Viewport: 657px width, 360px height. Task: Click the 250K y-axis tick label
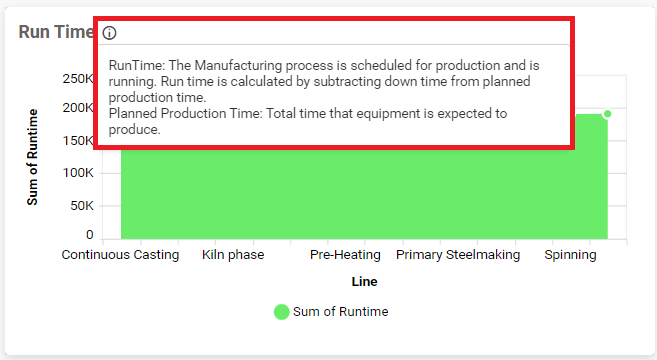point(78,79)
